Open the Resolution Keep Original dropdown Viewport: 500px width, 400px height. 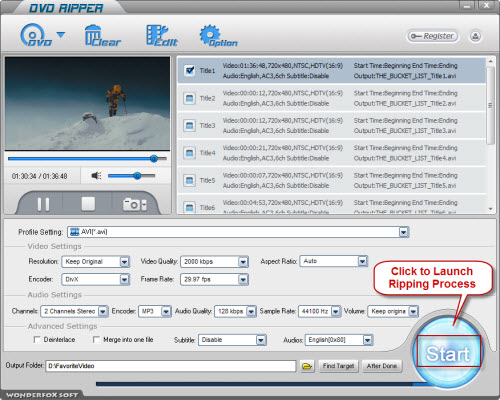coord(125,262)
